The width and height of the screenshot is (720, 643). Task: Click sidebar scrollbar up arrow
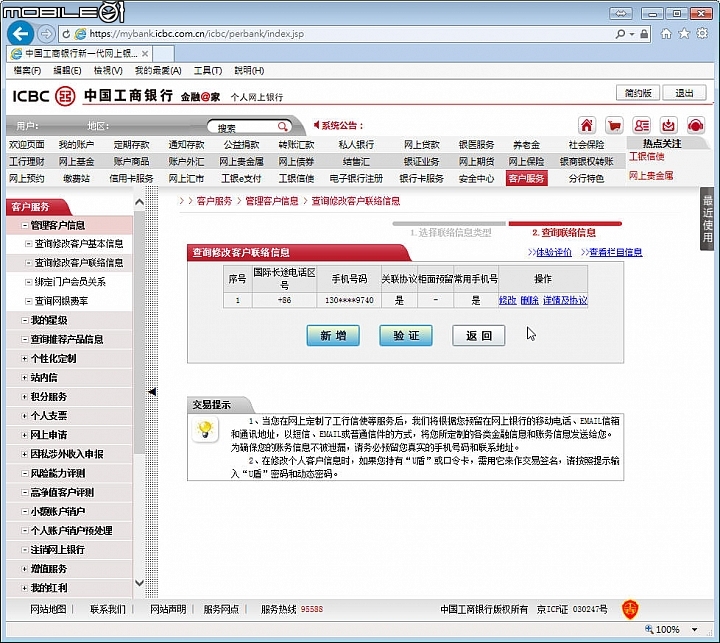coord(140,202)
